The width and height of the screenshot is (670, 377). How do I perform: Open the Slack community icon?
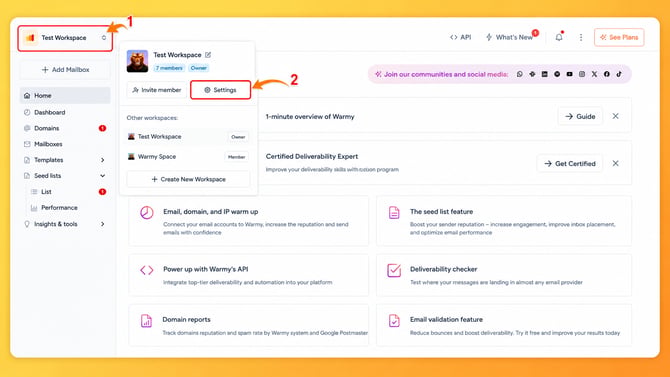[532, 74]
